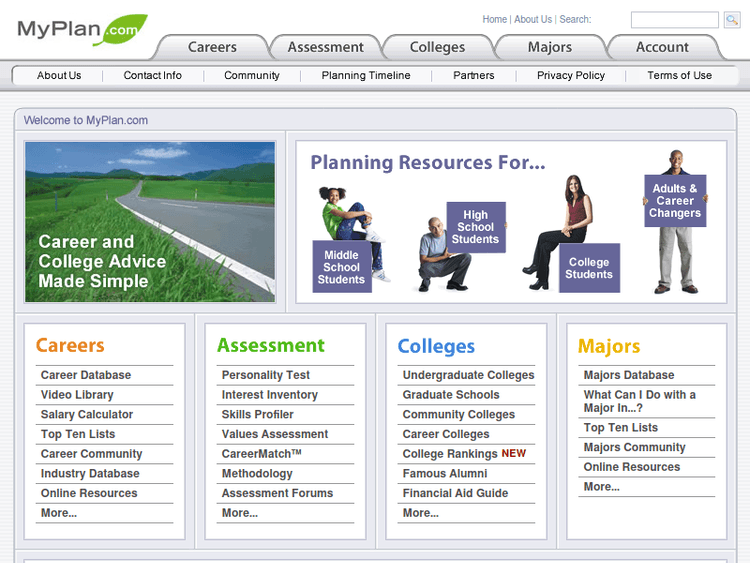
Task: Click More... under Assessment
Action: [x=239, y=513]
